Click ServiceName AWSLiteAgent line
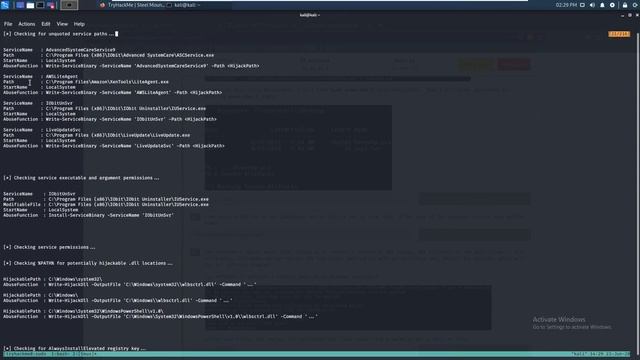 pos(40,76)
